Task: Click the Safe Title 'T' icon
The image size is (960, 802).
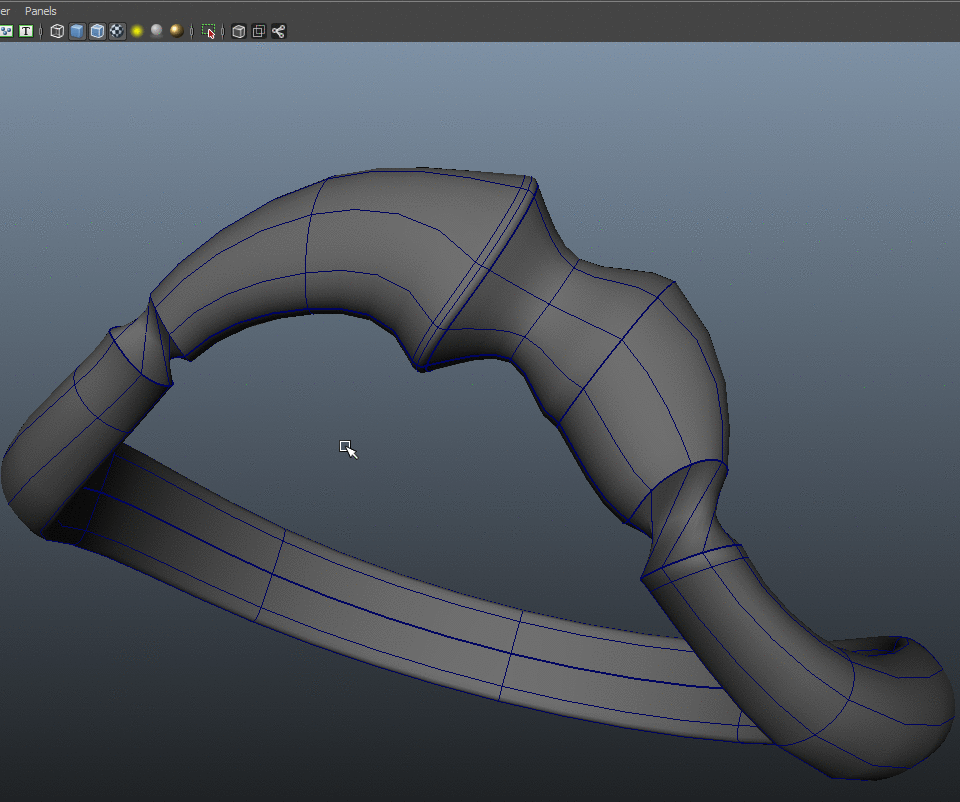Action: (26, 31)
